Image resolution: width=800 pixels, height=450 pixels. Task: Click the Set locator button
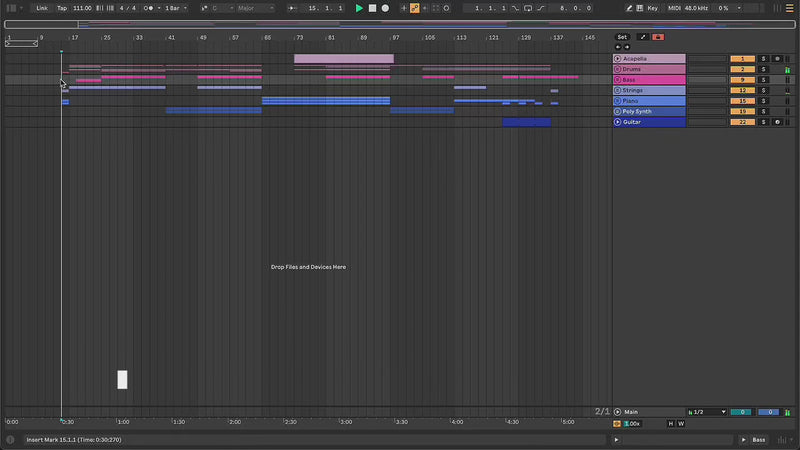click(622, 37)
